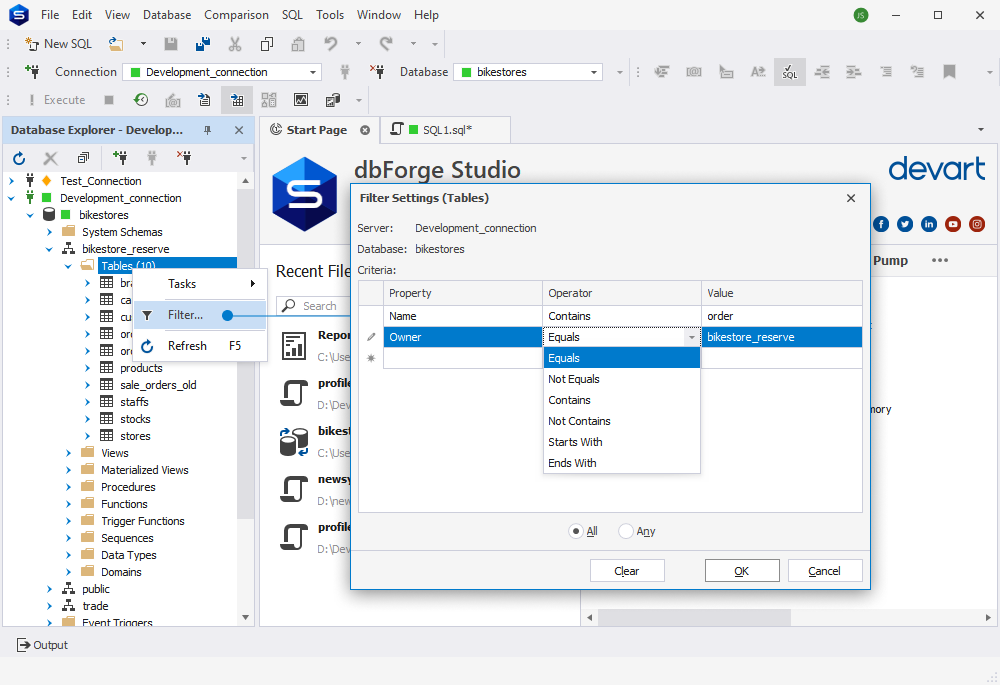1000x685 pixels.
Task: Click the LinkedIn social icon
Action: click(929, 224)
